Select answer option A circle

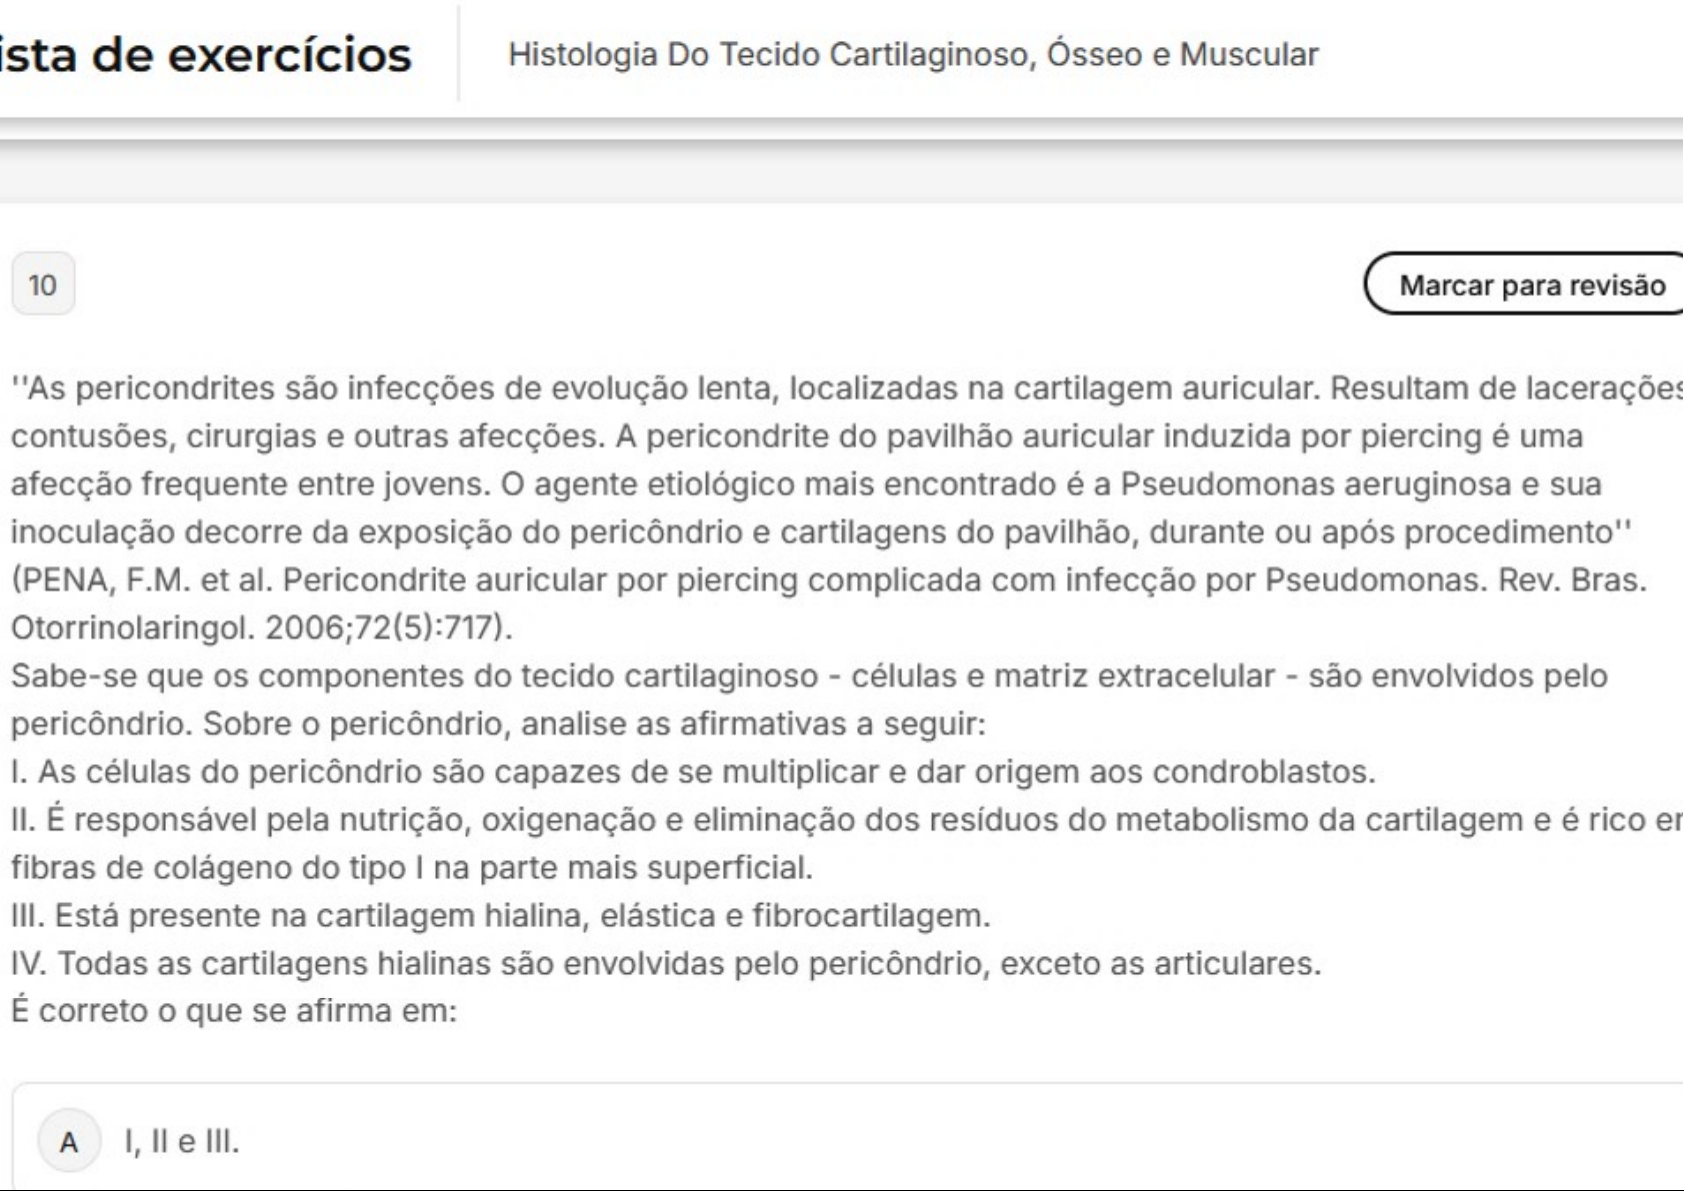69,1142
